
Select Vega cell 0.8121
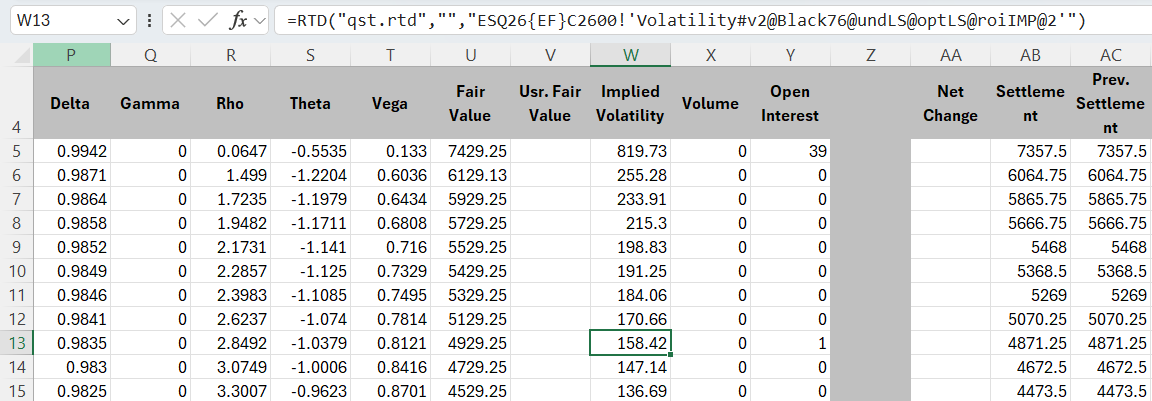[x=390, y=343]
